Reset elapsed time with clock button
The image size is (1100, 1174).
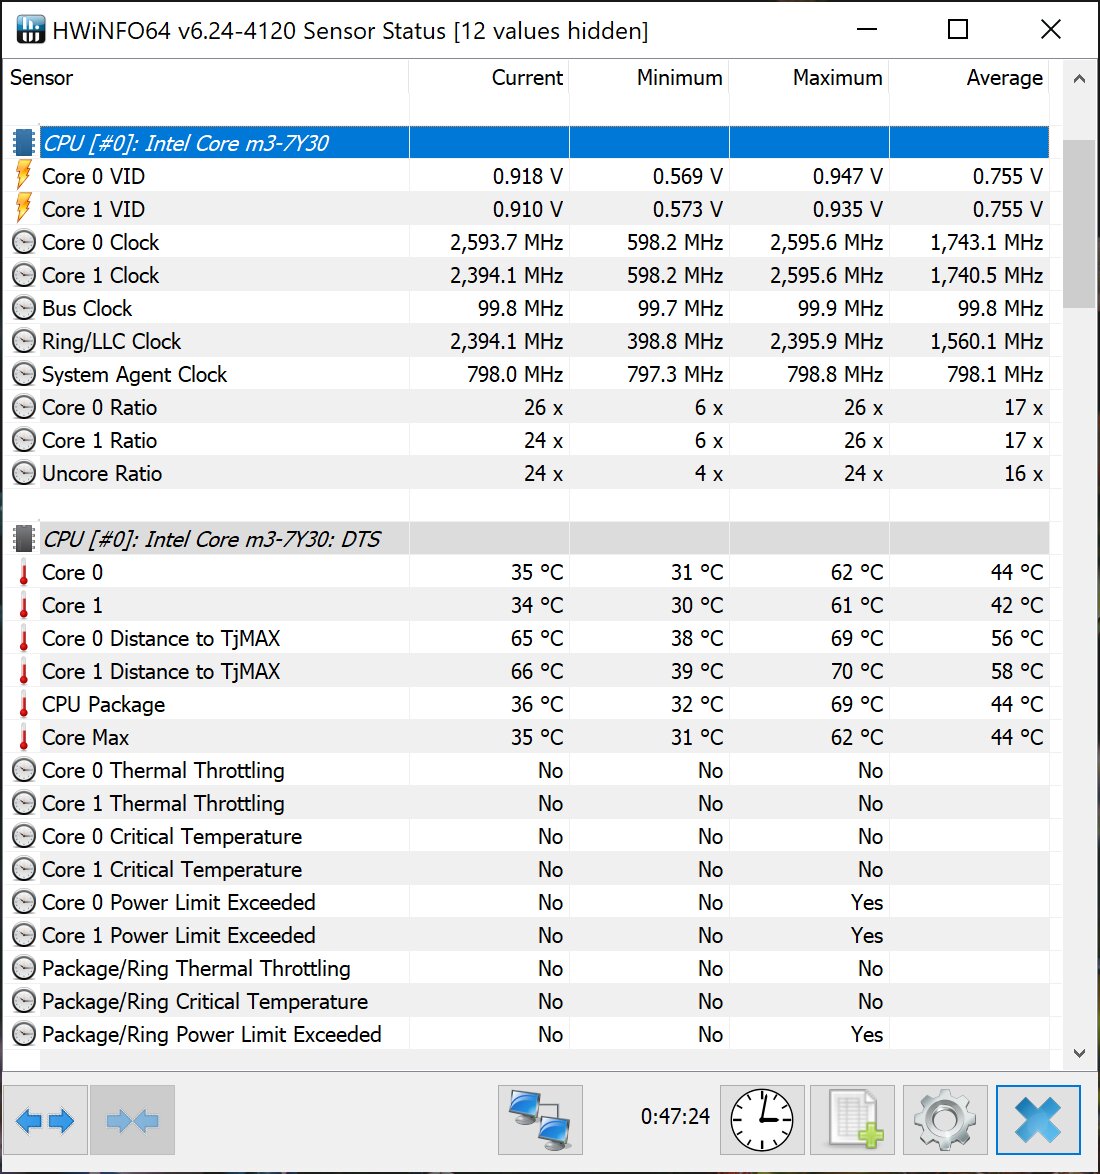pos(762,1120)
